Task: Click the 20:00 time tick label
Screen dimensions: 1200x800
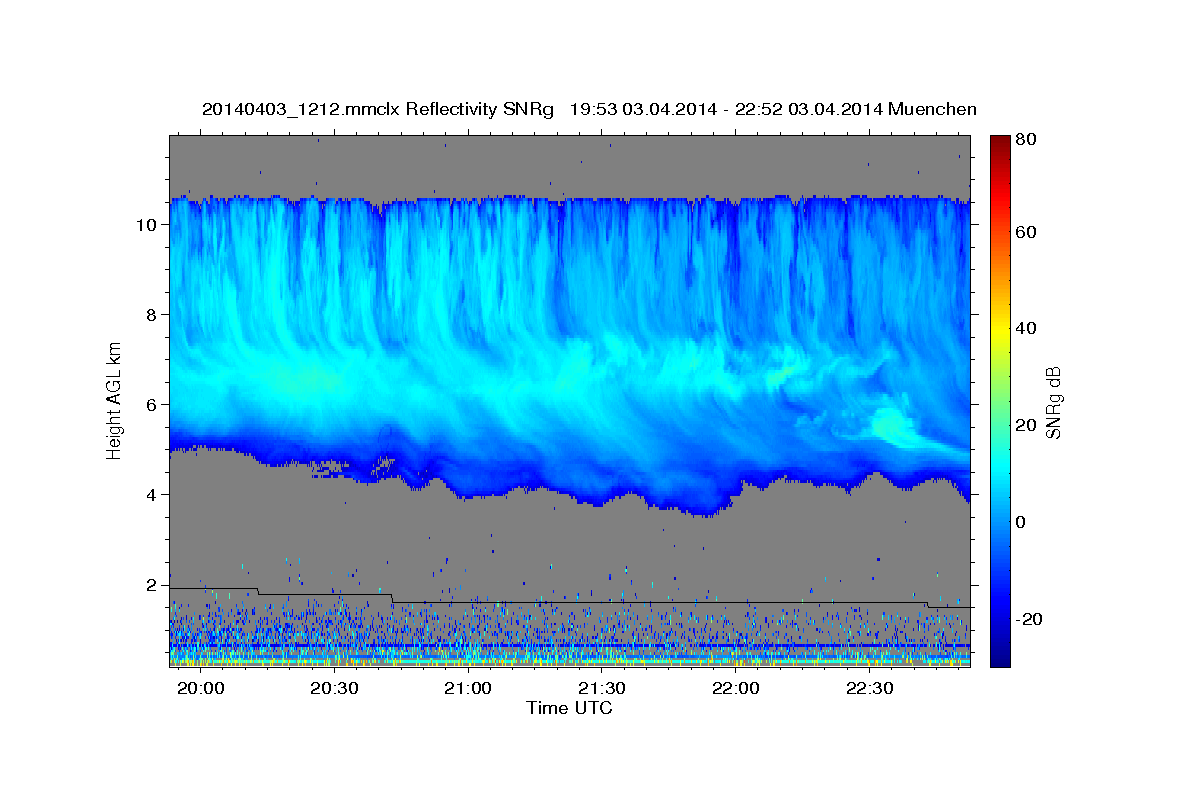Action: [x=200, y=689]
